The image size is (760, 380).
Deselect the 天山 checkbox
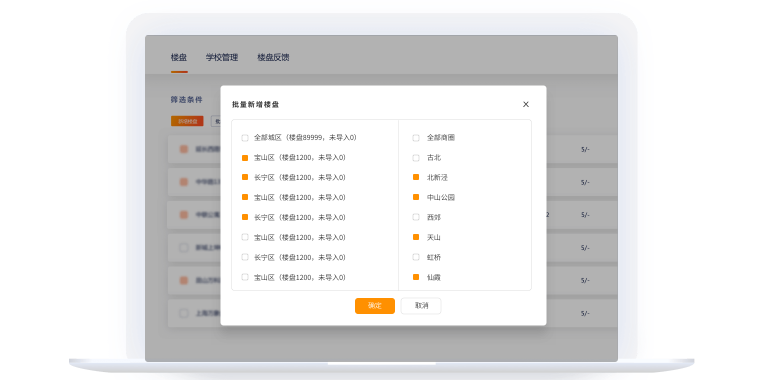416,237
